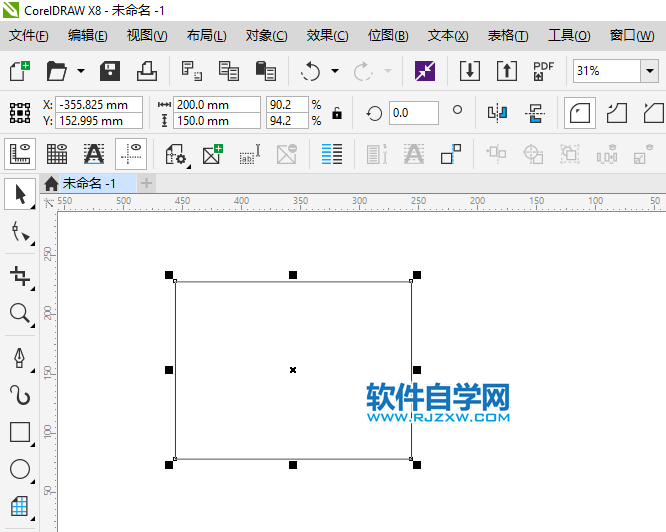The width and height of the screenshot is (666, 532).
Task: Create a new document with New icon
Action: point(20,71)
